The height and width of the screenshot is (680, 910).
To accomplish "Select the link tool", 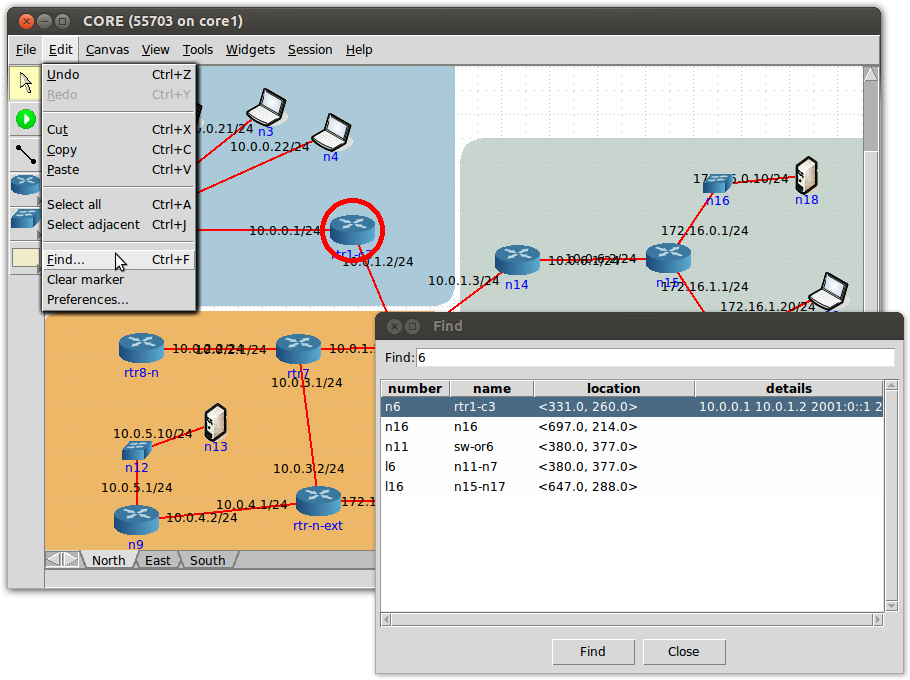I will [26, 154].
